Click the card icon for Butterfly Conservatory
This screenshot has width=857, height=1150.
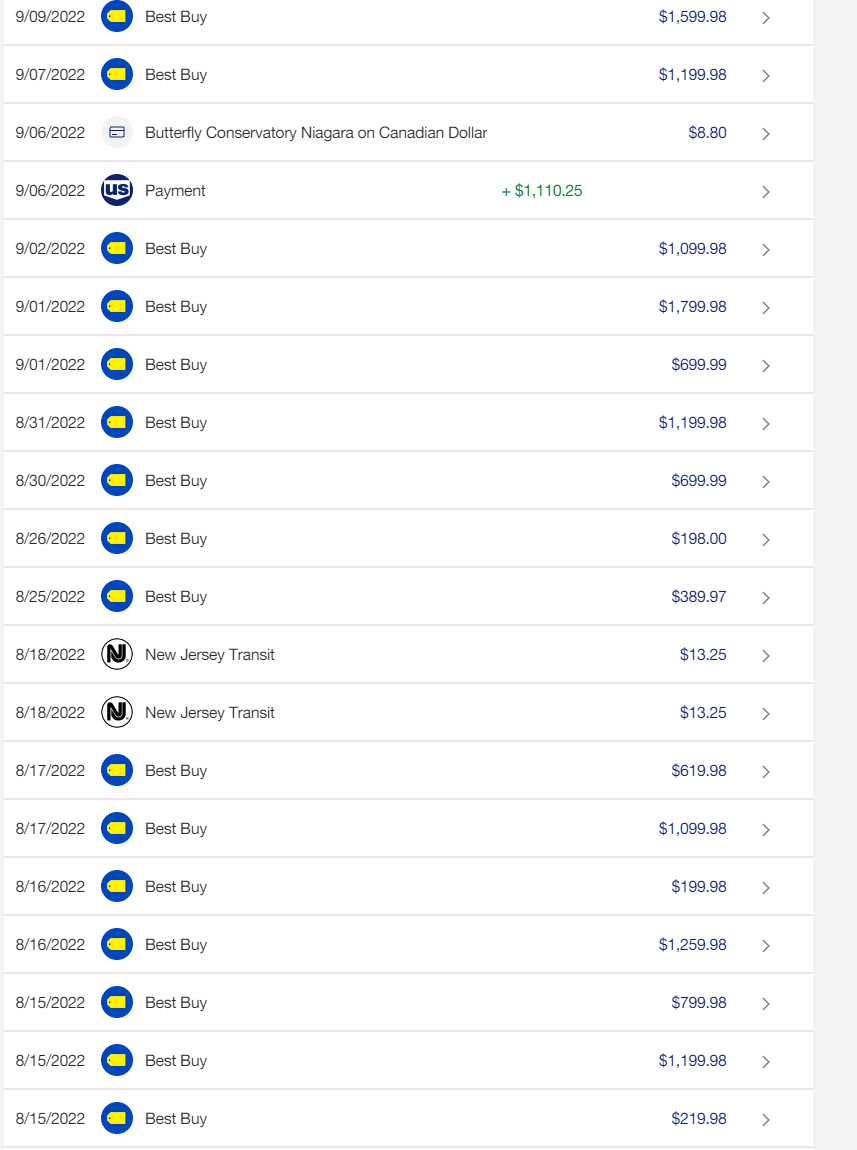click(117, 133)
